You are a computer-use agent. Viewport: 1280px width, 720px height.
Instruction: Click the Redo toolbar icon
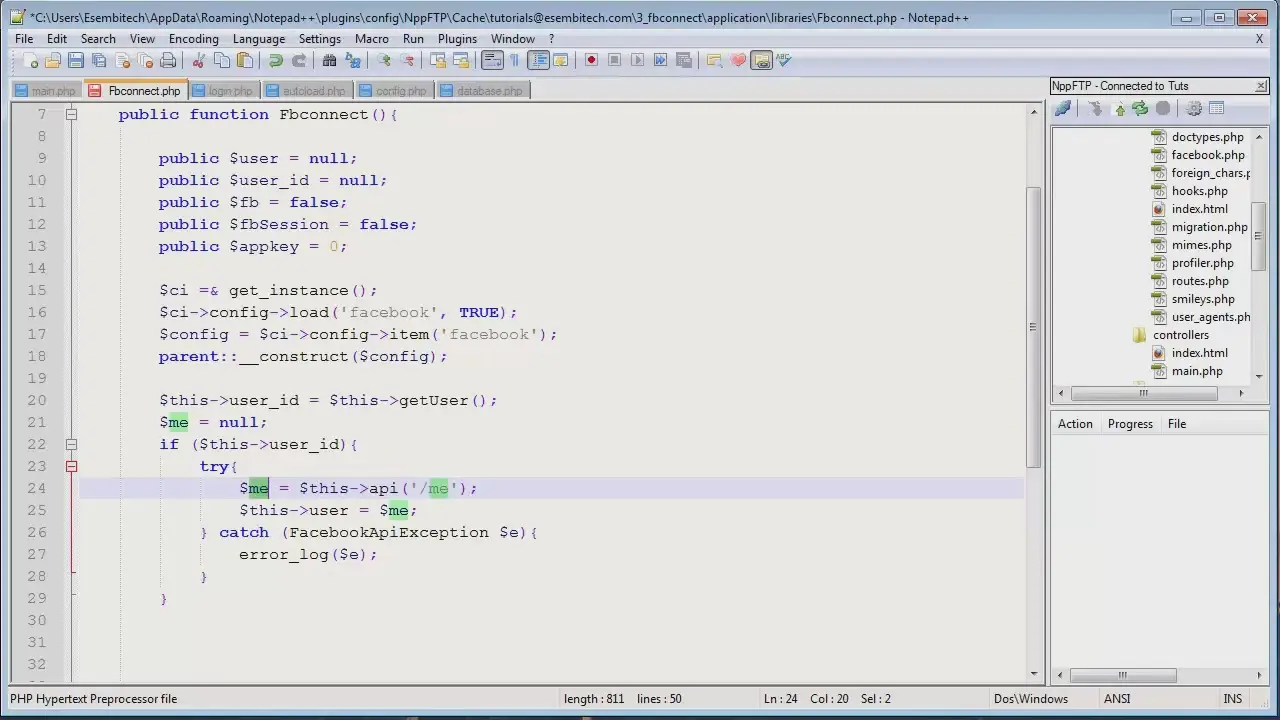click(x=299, y=61)
